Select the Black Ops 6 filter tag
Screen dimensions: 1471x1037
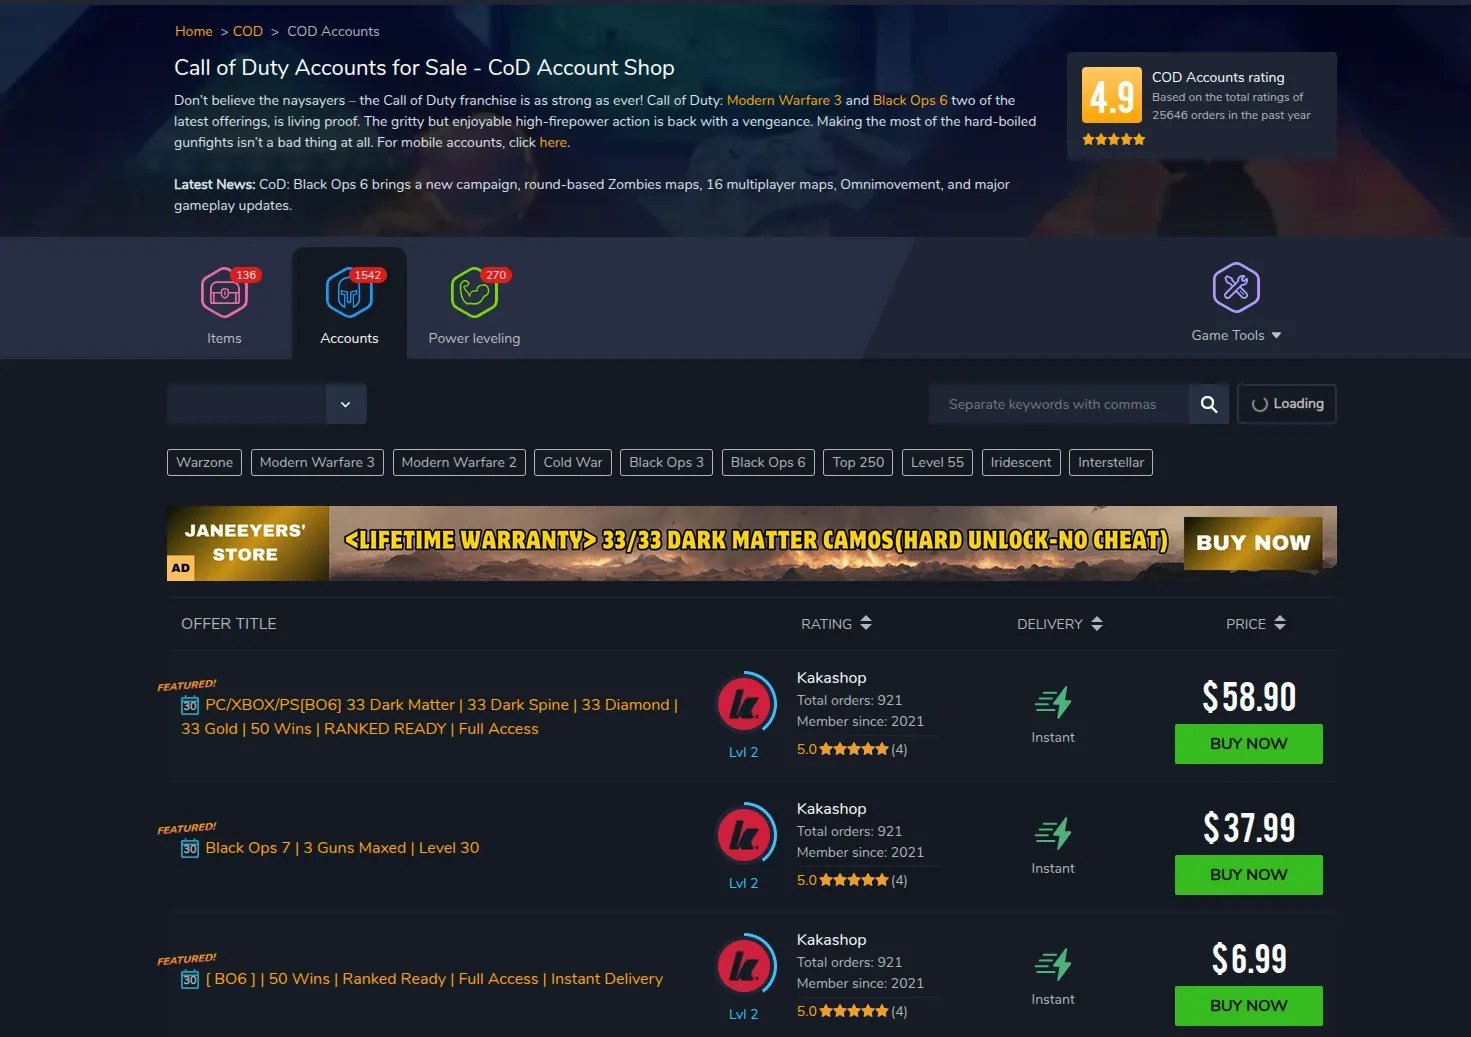pyautogui.click(x=768, y=462)
